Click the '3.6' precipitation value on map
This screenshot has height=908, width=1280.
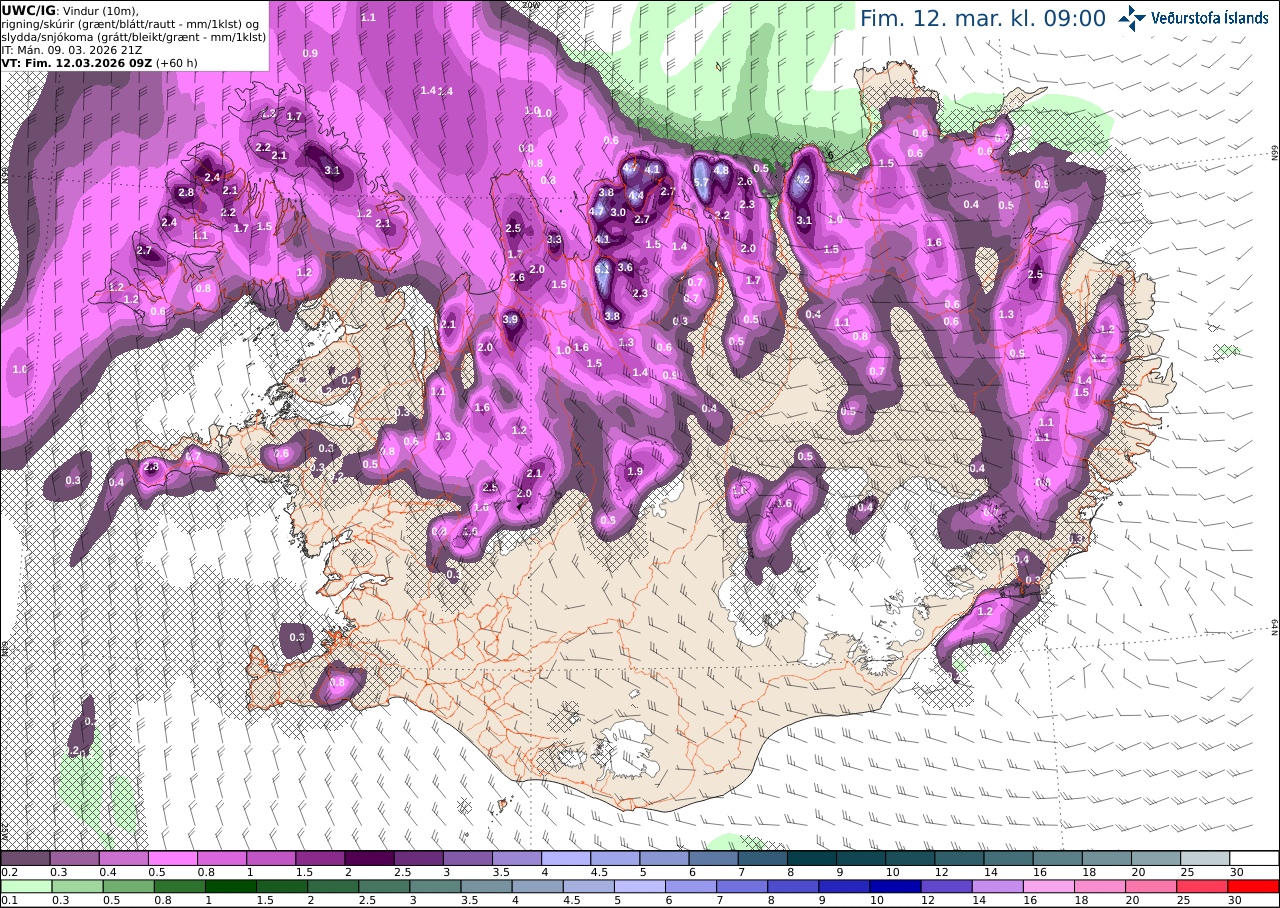coord(625,268)
